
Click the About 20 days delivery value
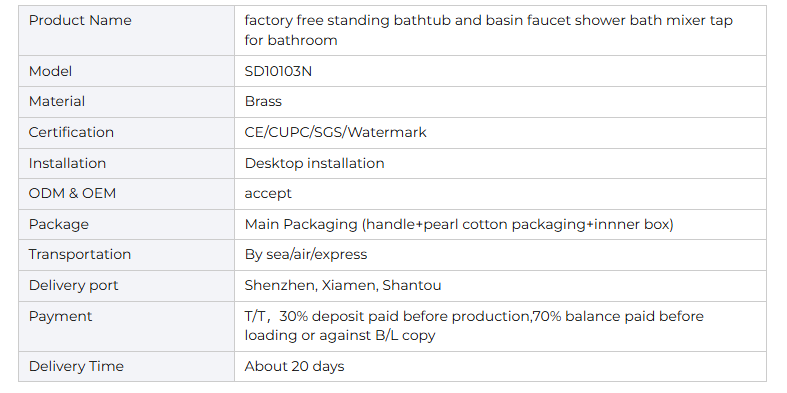294,366
